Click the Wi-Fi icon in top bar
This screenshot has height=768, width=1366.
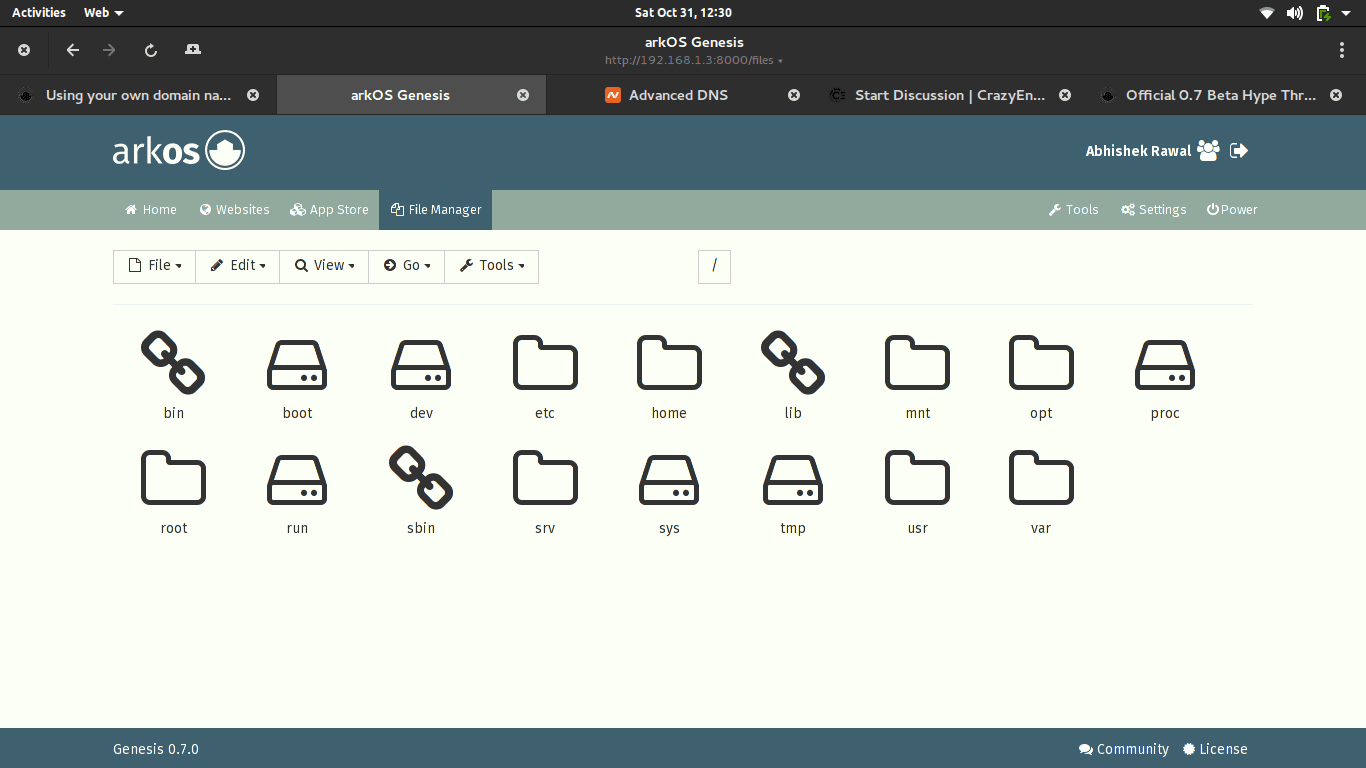tap(1267, 13)
